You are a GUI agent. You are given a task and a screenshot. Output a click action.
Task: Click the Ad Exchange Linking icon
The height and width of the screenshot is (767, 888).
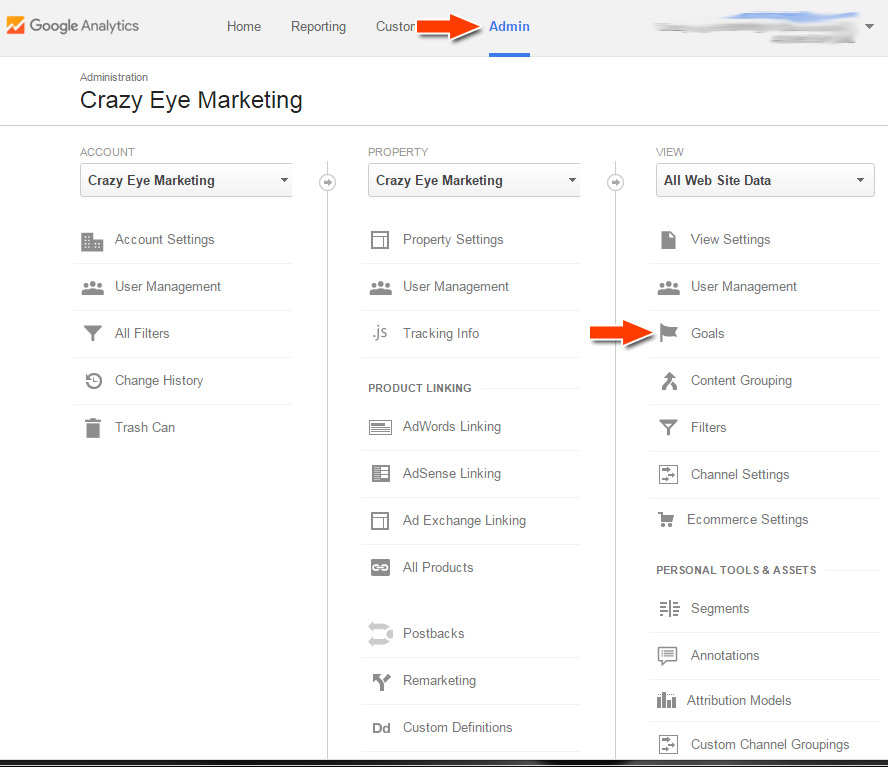(379, 521)
